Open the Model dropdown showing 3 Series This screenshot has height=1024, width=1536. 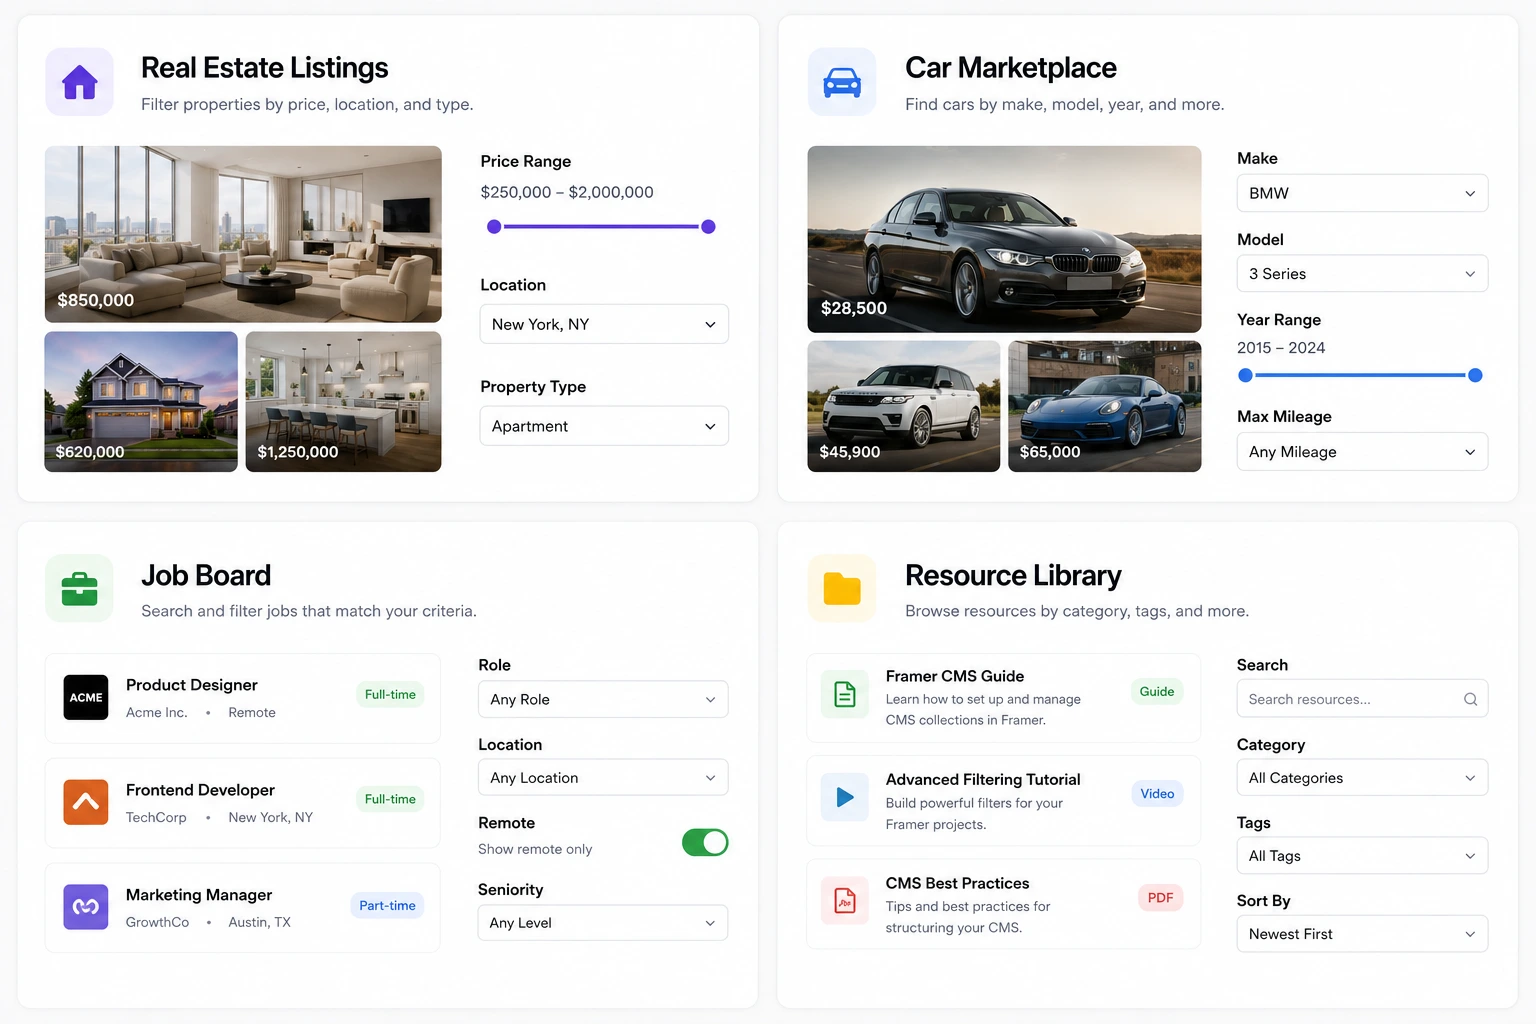(1362, 274)
